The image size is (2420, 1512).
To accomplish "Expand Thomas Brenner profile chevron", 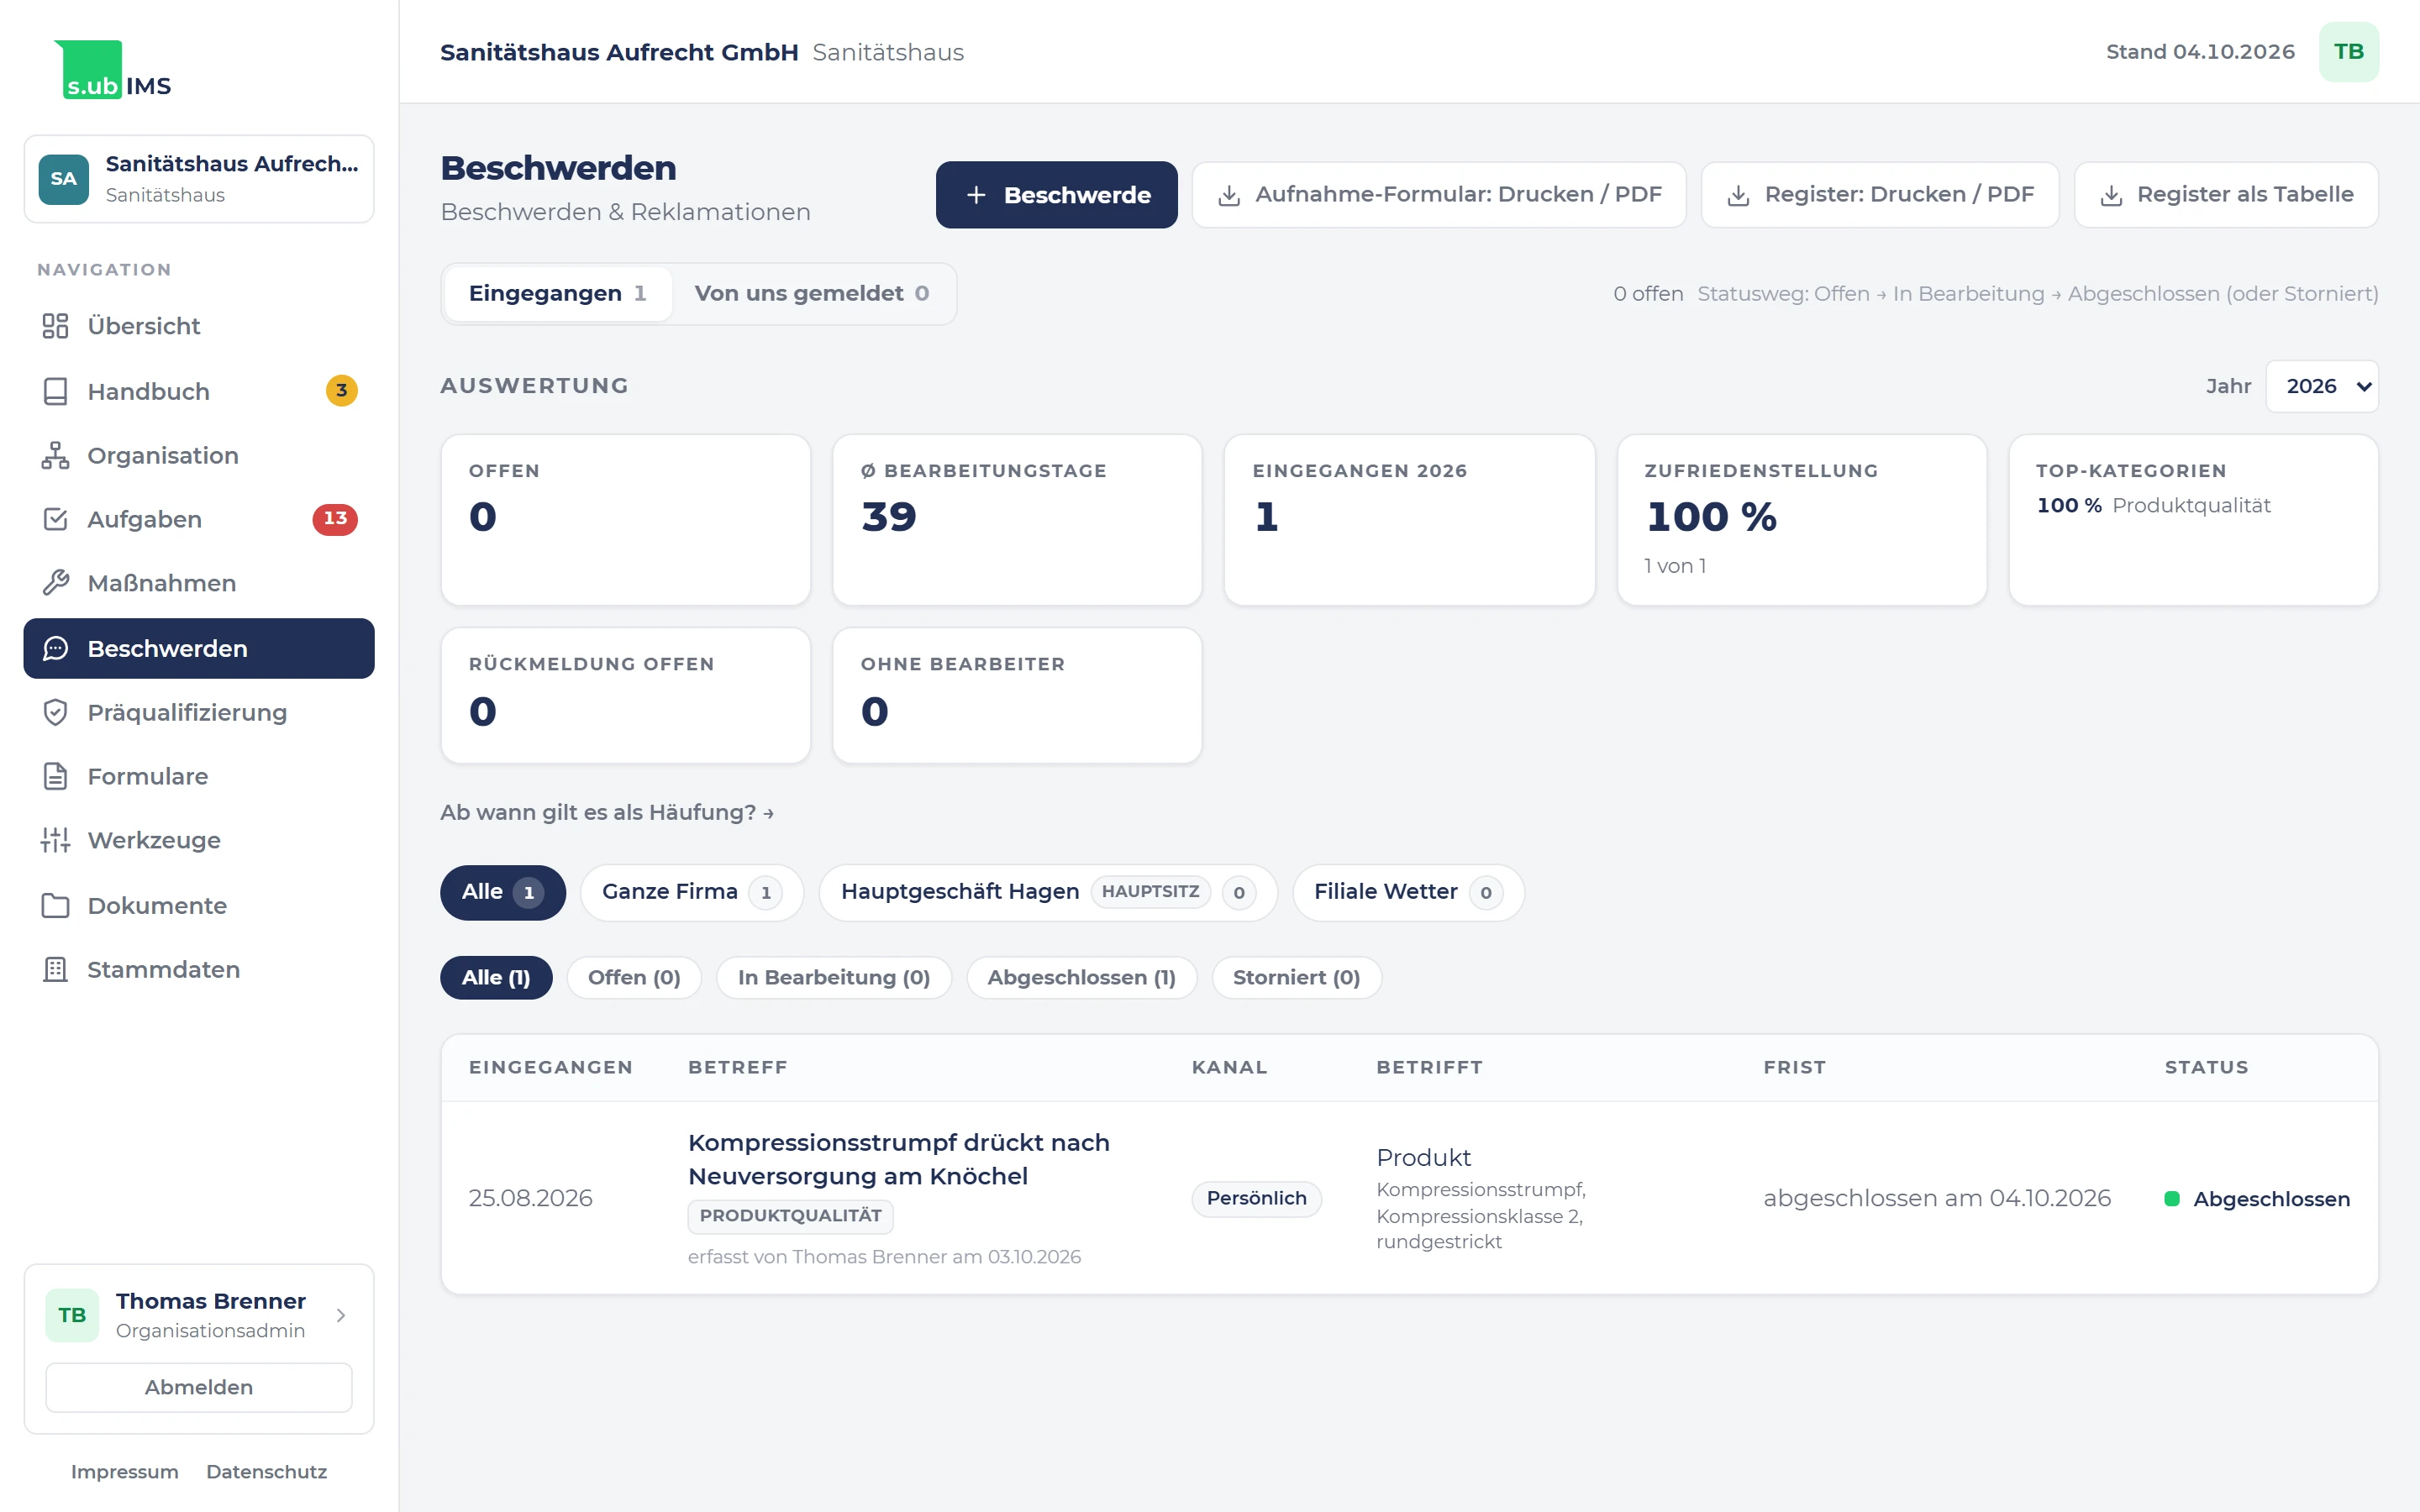I will point(341,1315).
